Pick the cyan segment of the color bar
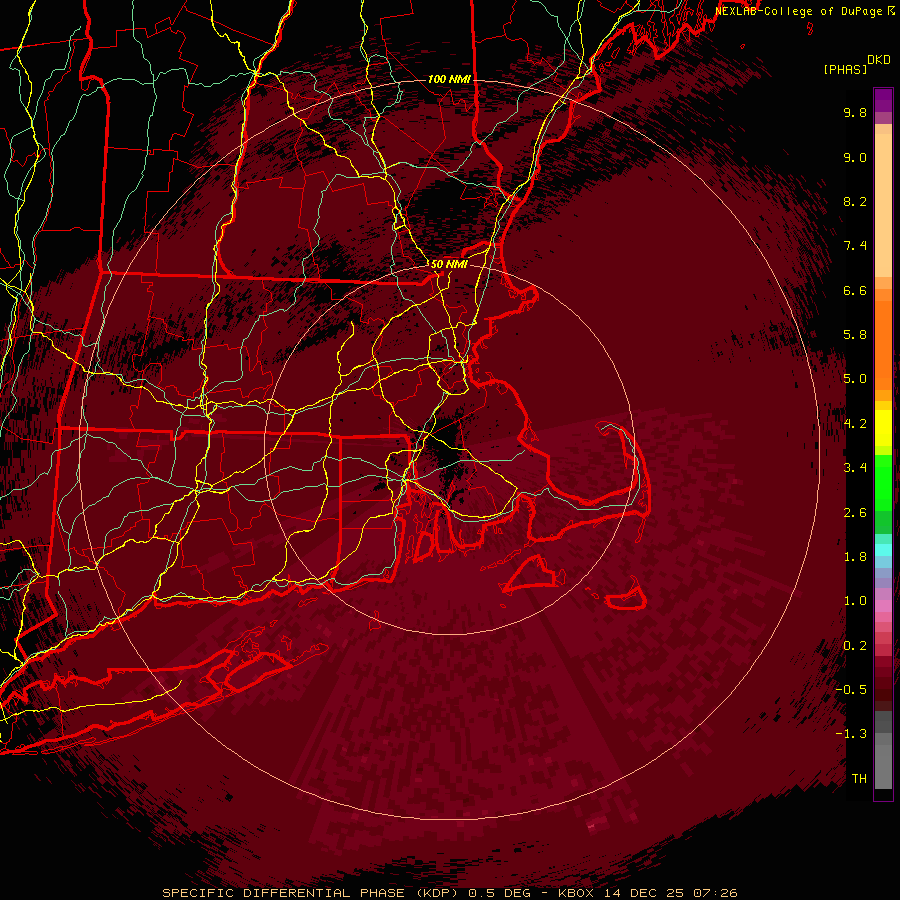This screenshot has width=900, height=900. point(883,550)
